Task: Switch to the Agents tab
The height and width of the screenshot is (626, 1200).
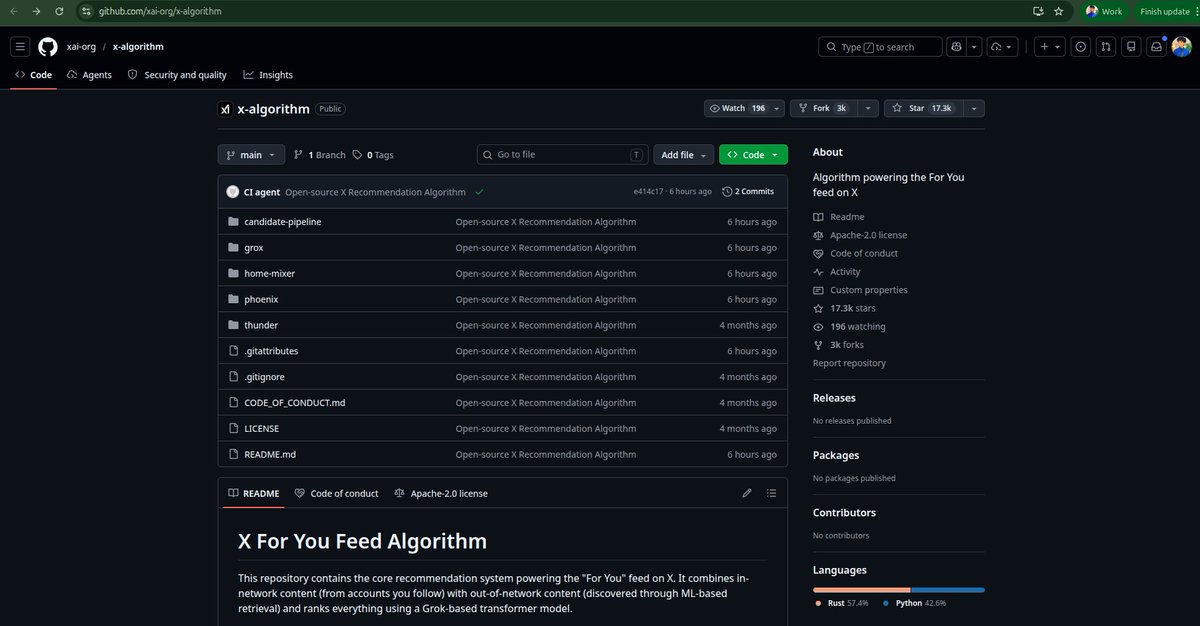Action: point(89,75)
